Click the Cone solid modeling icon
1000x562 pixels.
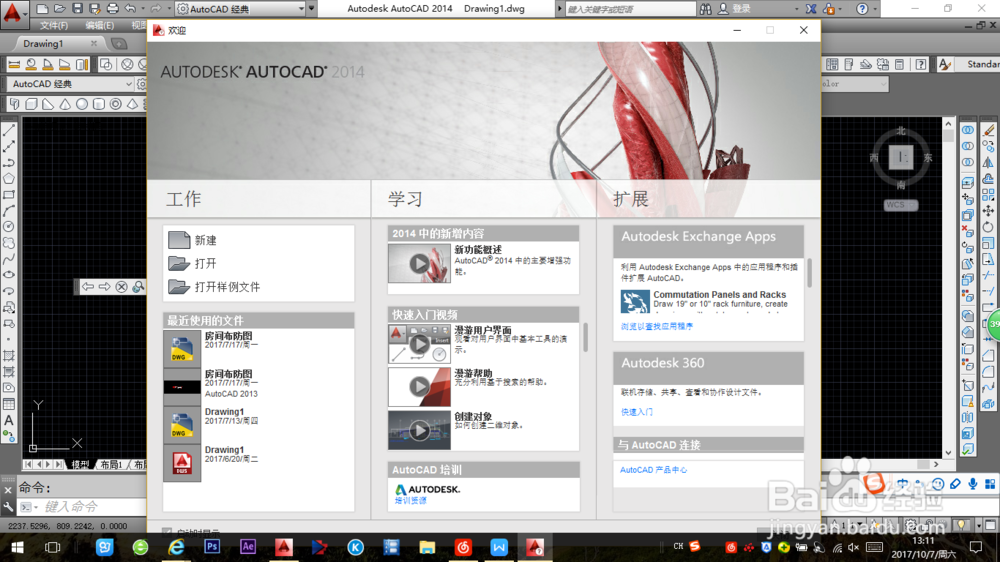pos(65,104)
